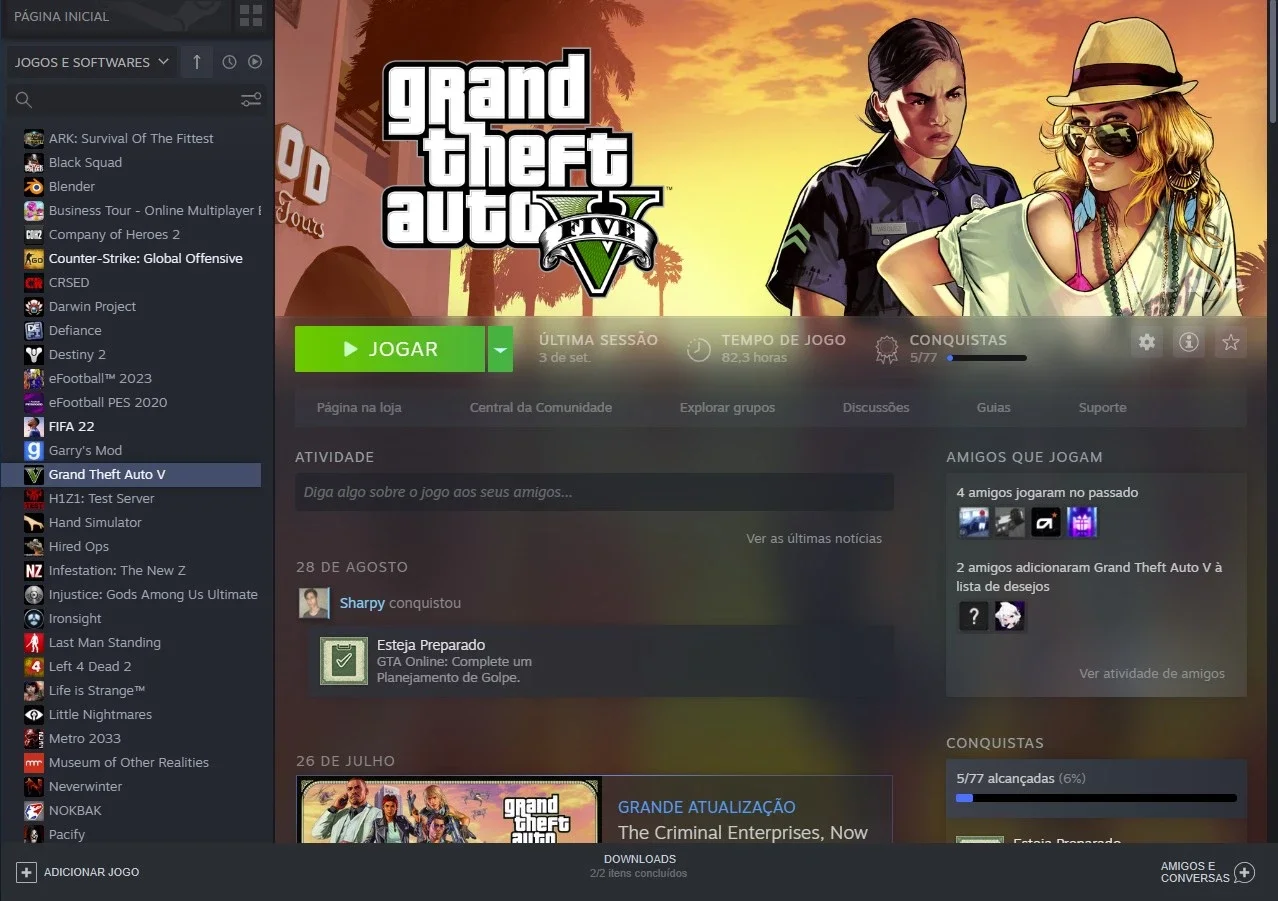The width and height of the screenshot is (1278, 901).
Task: Click the FIFA 22 icon
Action: coord(34,426)
